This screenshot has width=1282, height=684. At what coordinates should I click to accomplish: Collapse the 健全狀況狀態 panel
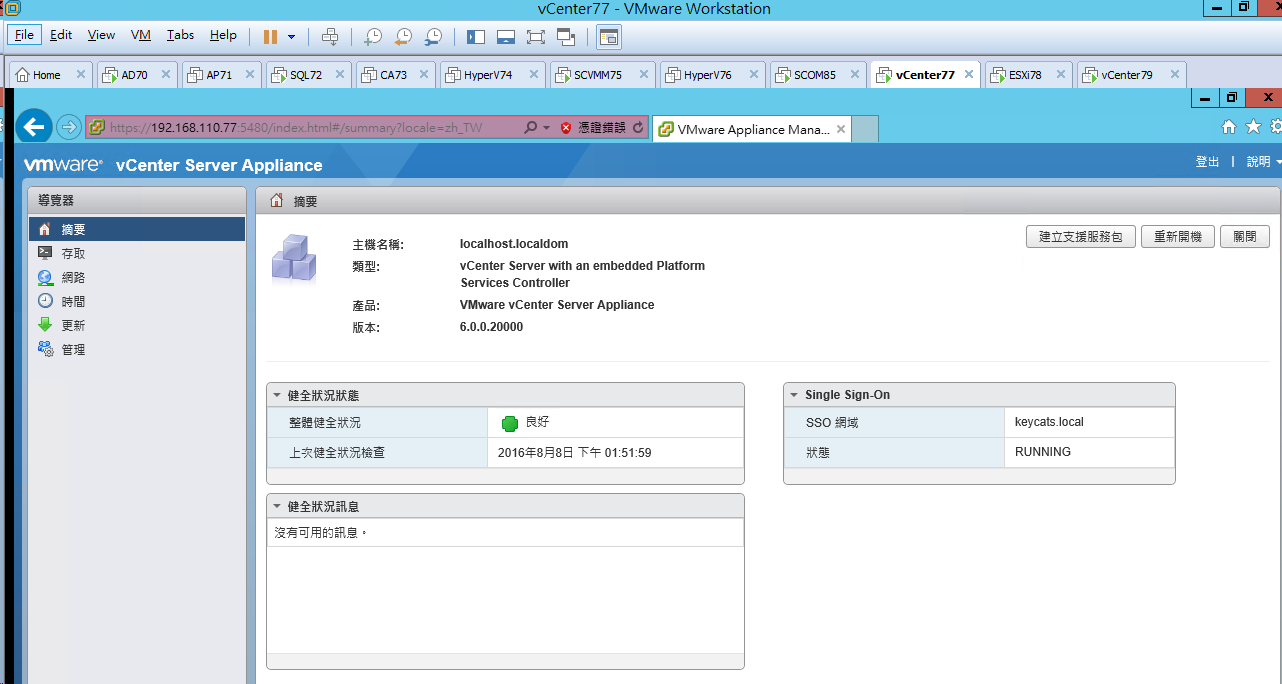pos(277,396)
